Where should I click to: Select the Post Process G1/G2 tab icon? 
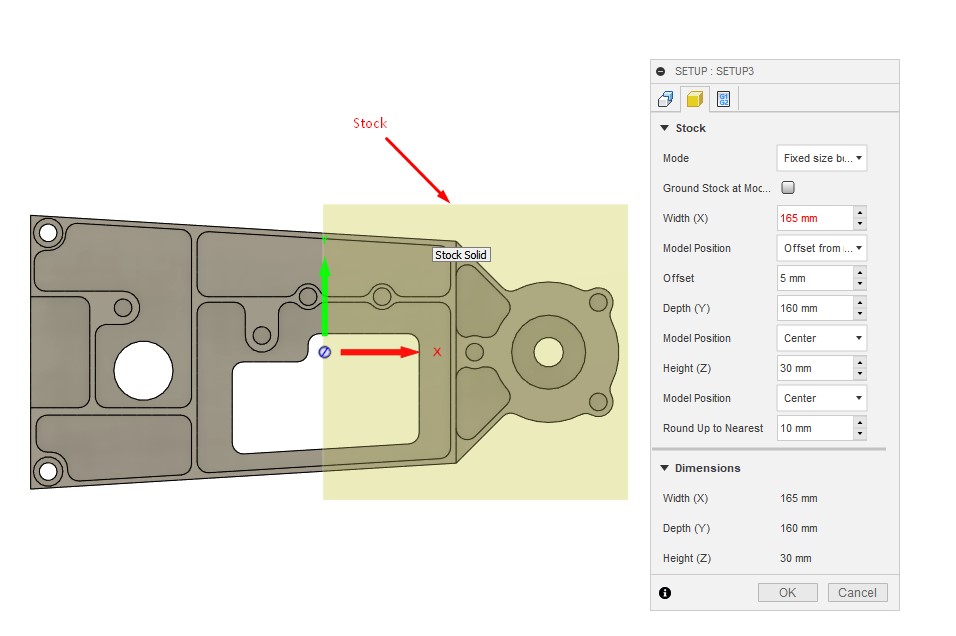click(722, 97)
